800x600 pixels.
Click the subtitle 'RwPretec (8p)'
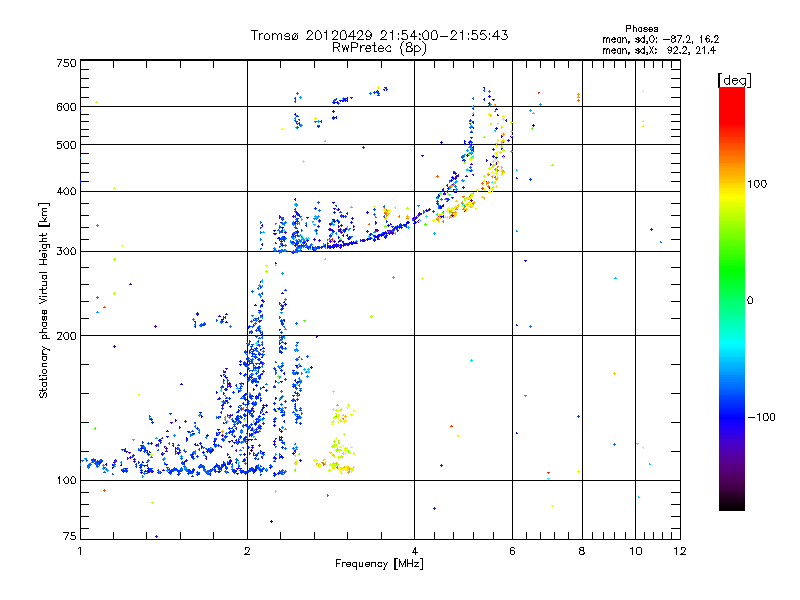point(380,48)
